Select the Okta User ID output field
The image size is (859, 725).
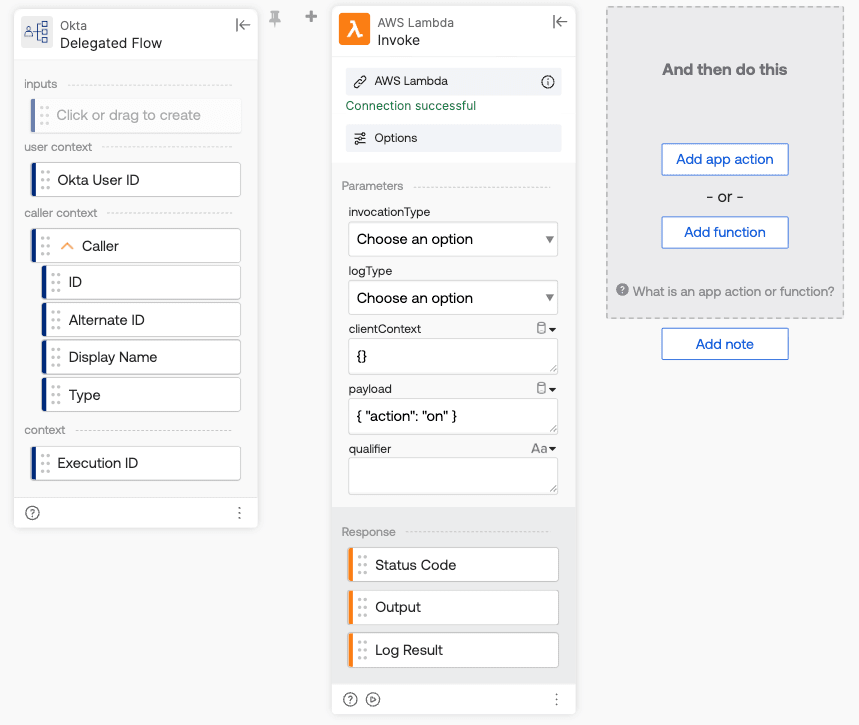136,180
